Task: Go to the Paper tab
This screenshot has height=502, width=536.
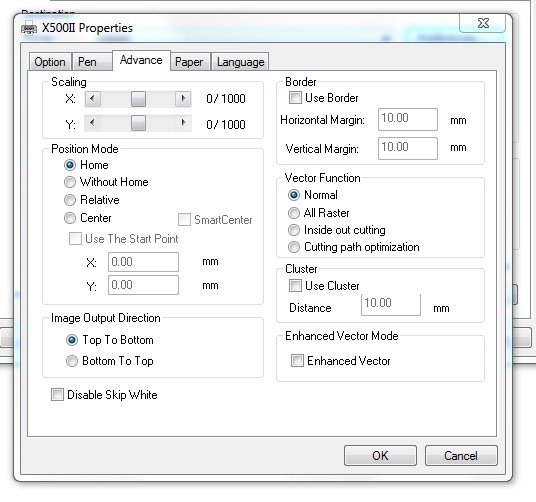Action: pyautogui.click(x=189, y=62)
